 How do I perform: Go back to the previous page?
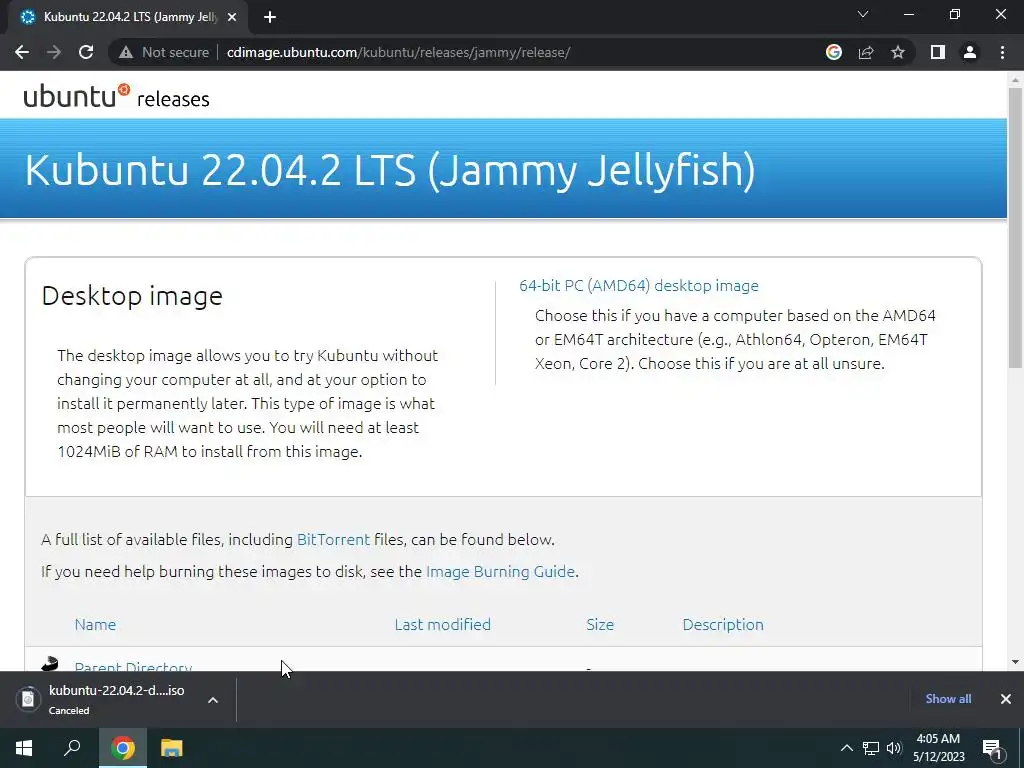pyautogui.click(x=22, y=52)
